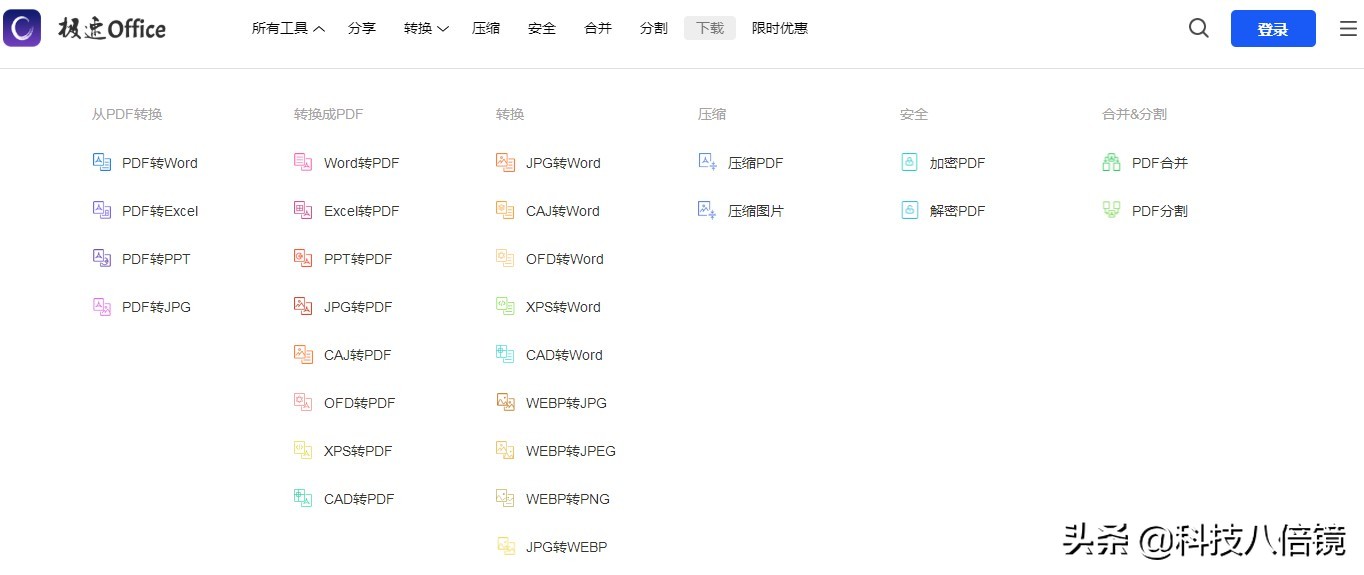Open the Word转PDF link
This screenshot has width=1364, height=575.
pyautogui.click(x=362, y=163)
